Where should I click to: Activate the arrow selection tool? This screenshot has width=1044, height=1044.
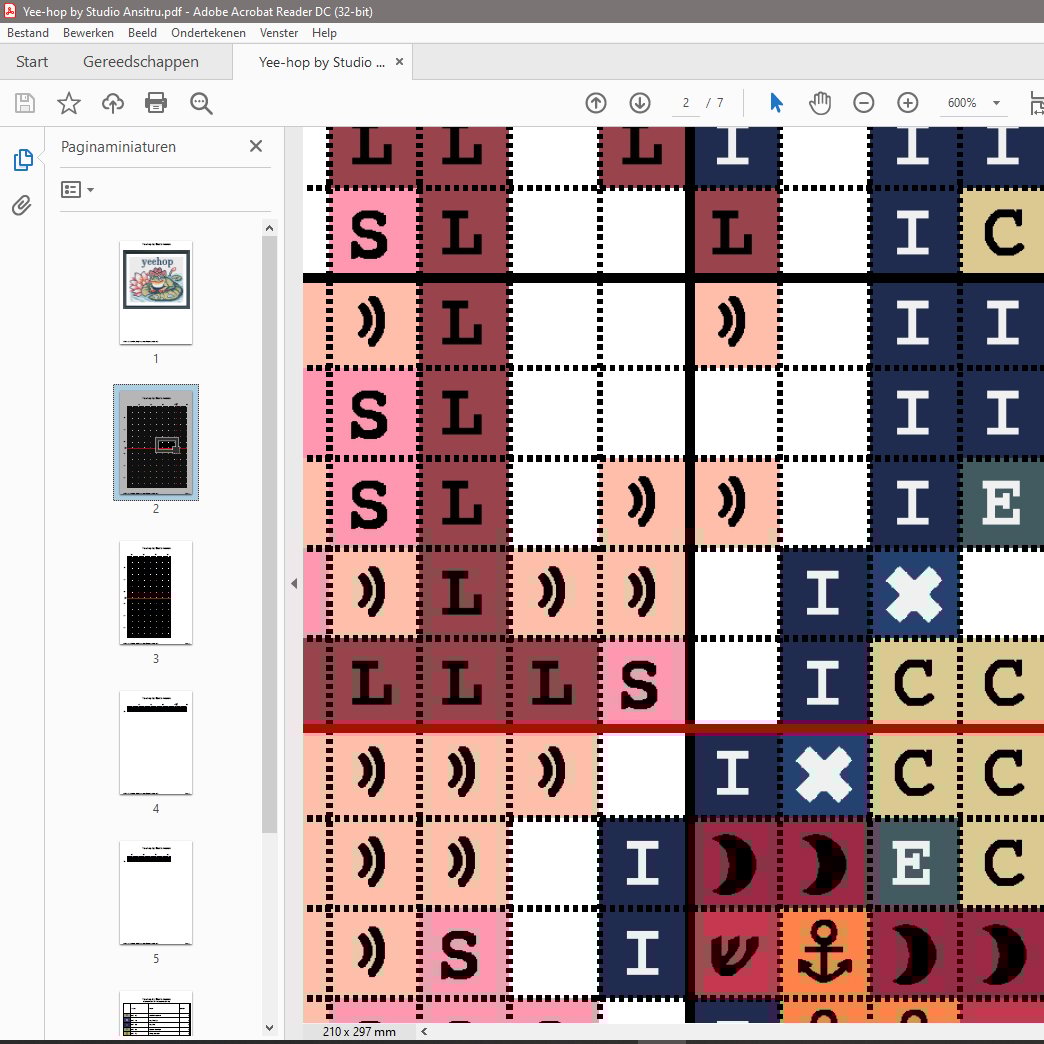(776, 103)
